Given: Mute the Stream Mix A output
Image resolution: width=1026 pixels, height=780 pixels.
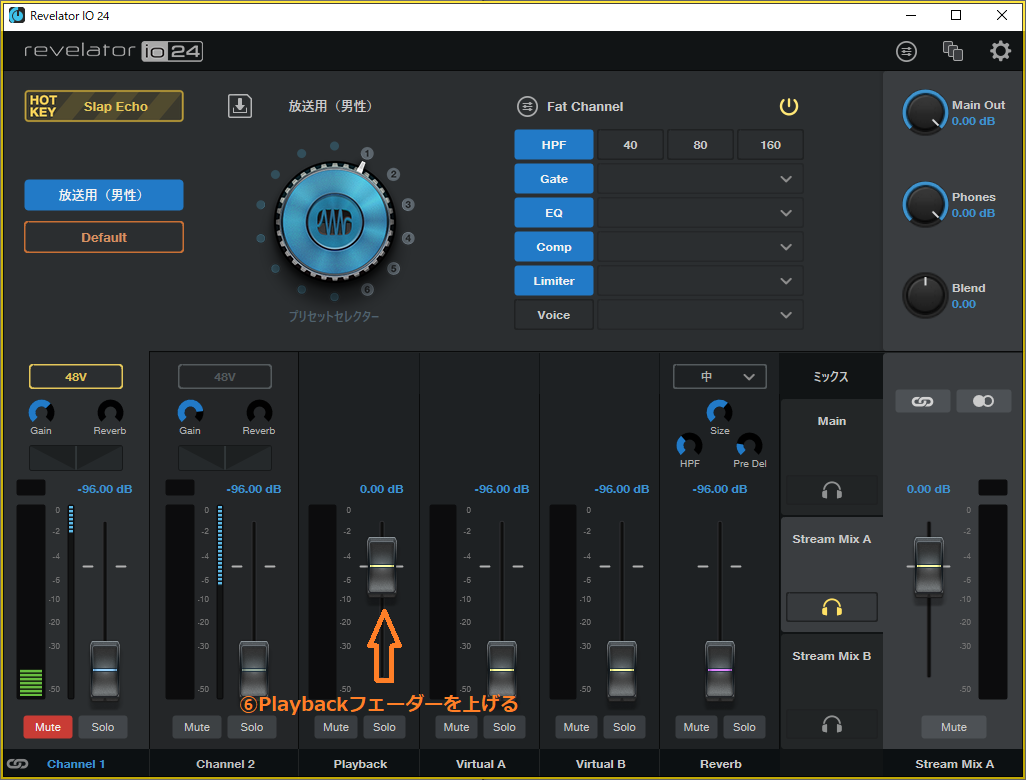Looking at the screenshot, I should (953, 727).
